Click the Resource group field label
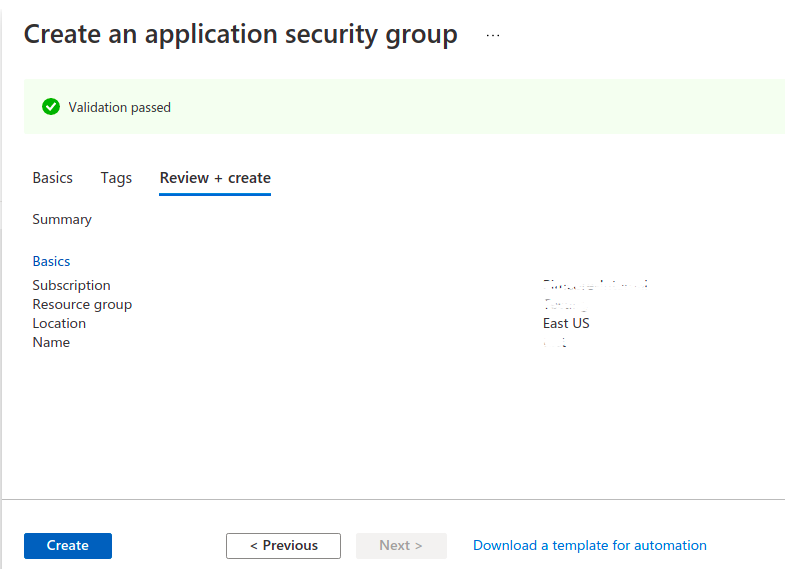785x569 pixels. pyautogui.click(x=82, y=304)
